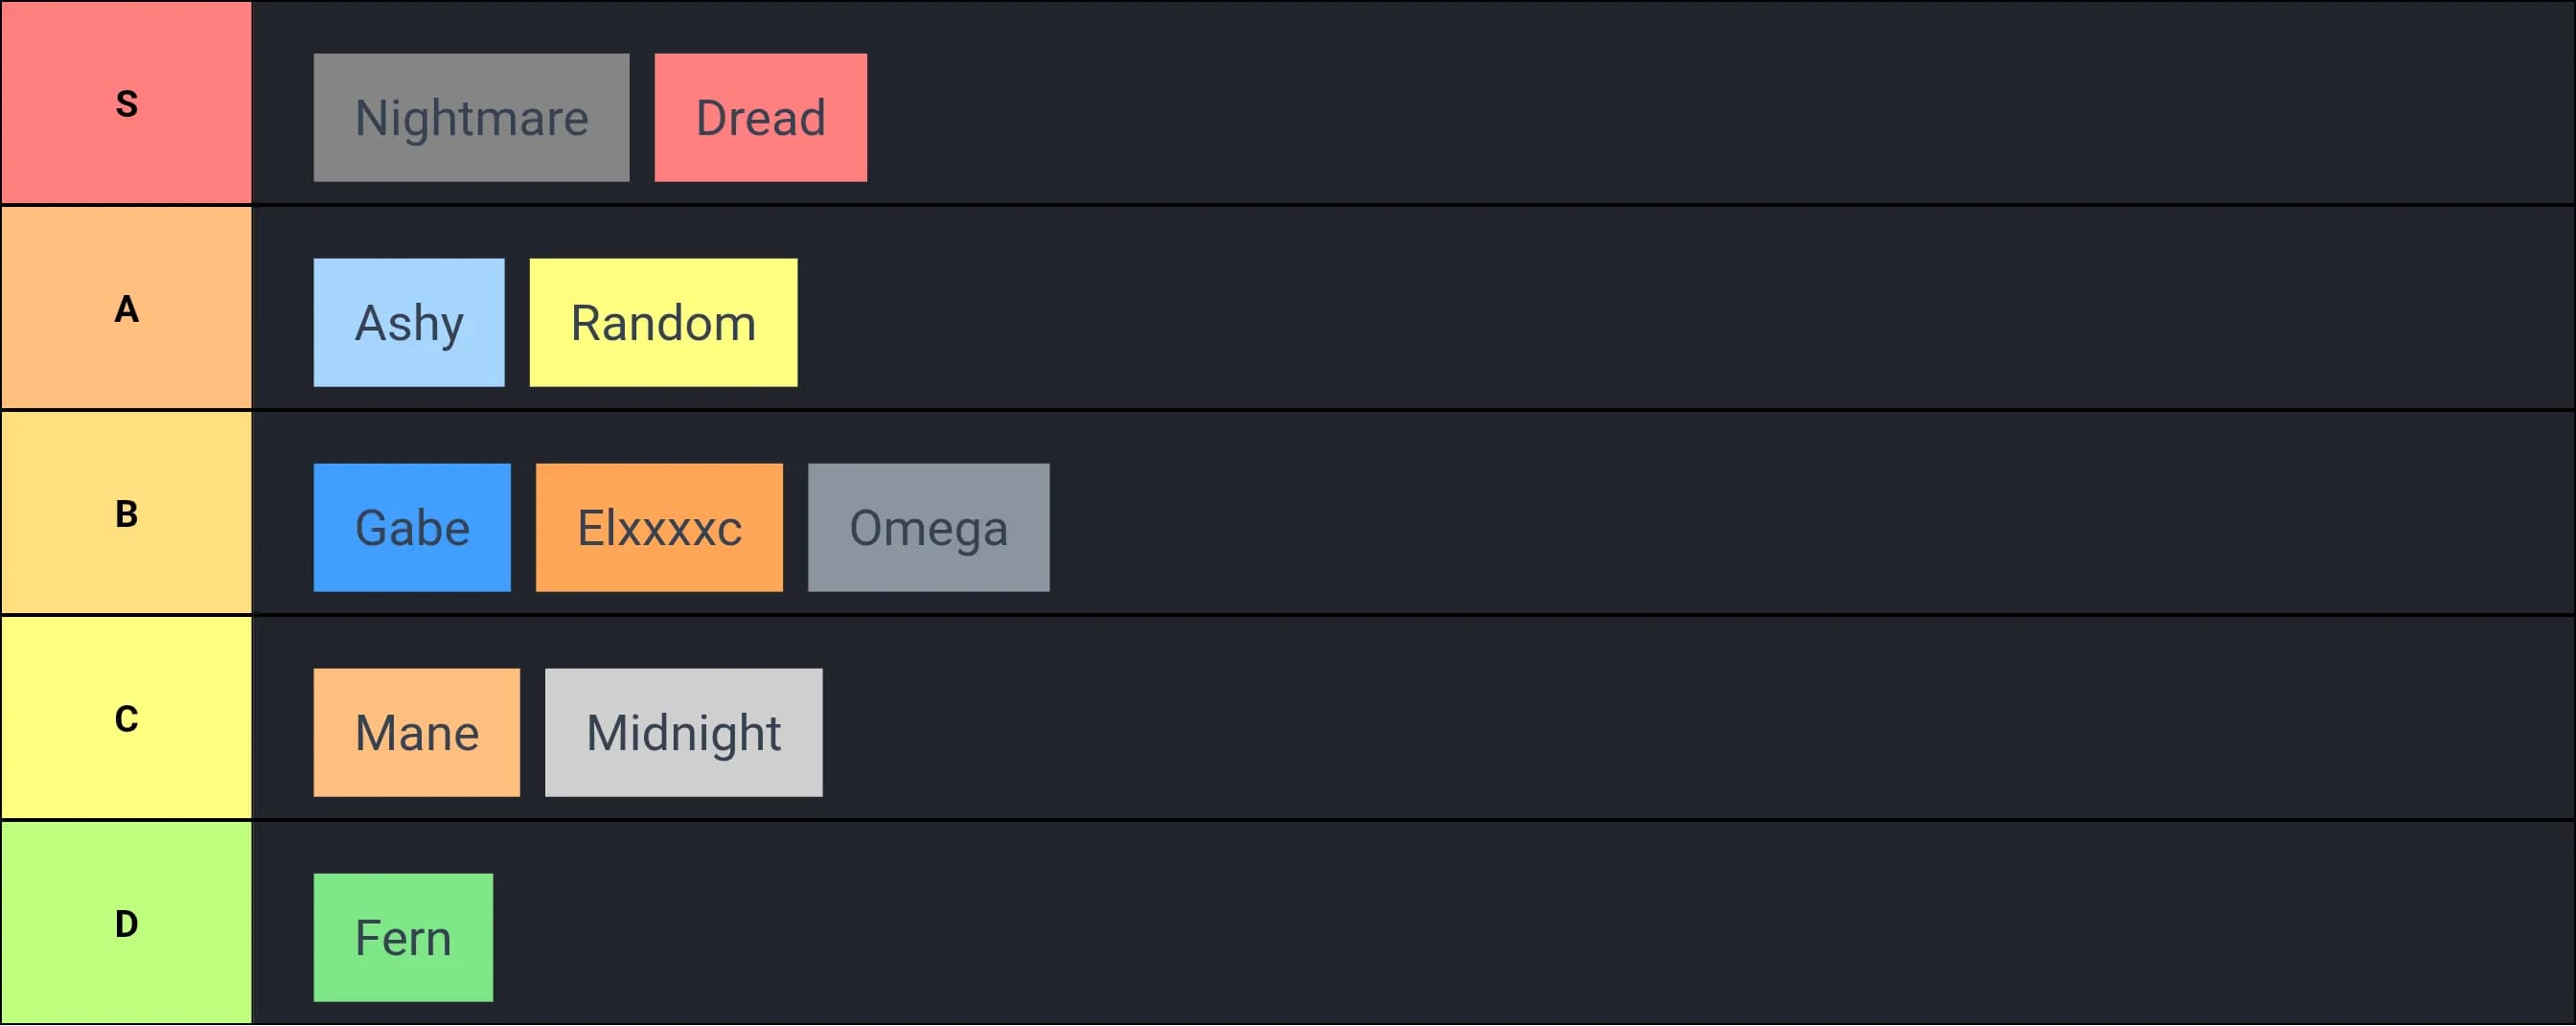
Task: Click the green D tier label
Action: pos(126,923)
